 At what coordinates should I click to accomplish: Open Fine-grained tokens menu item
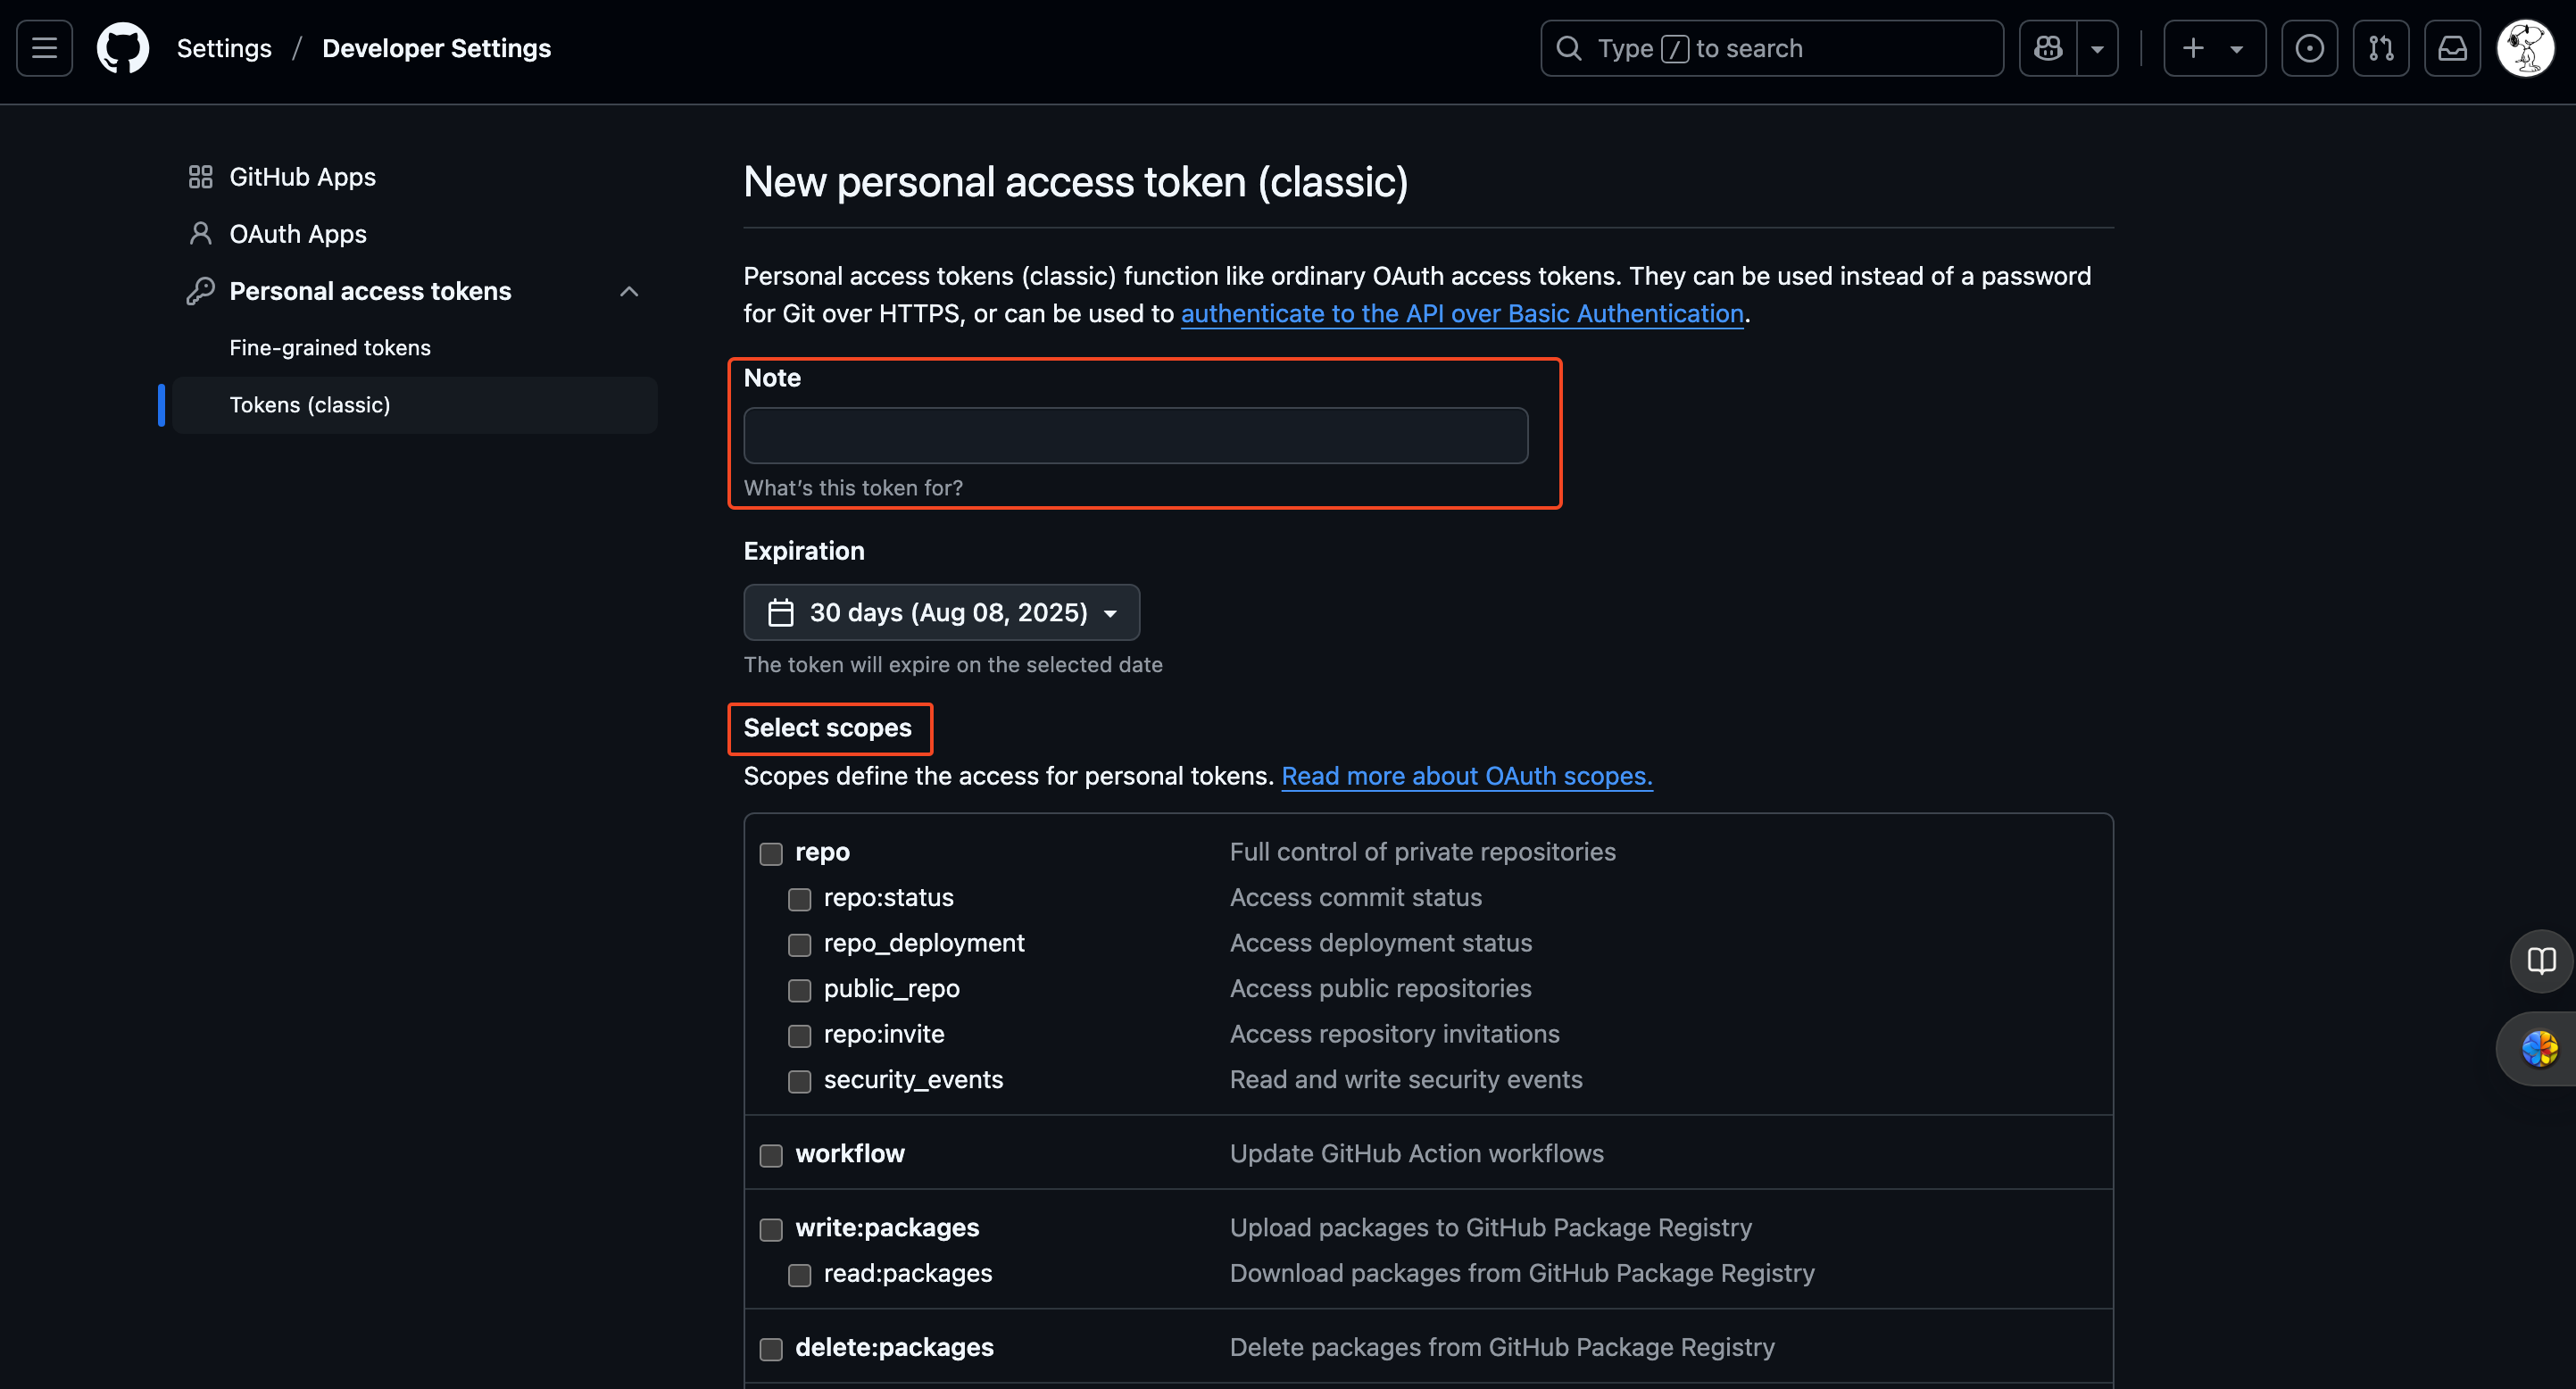tap(329, 348)
